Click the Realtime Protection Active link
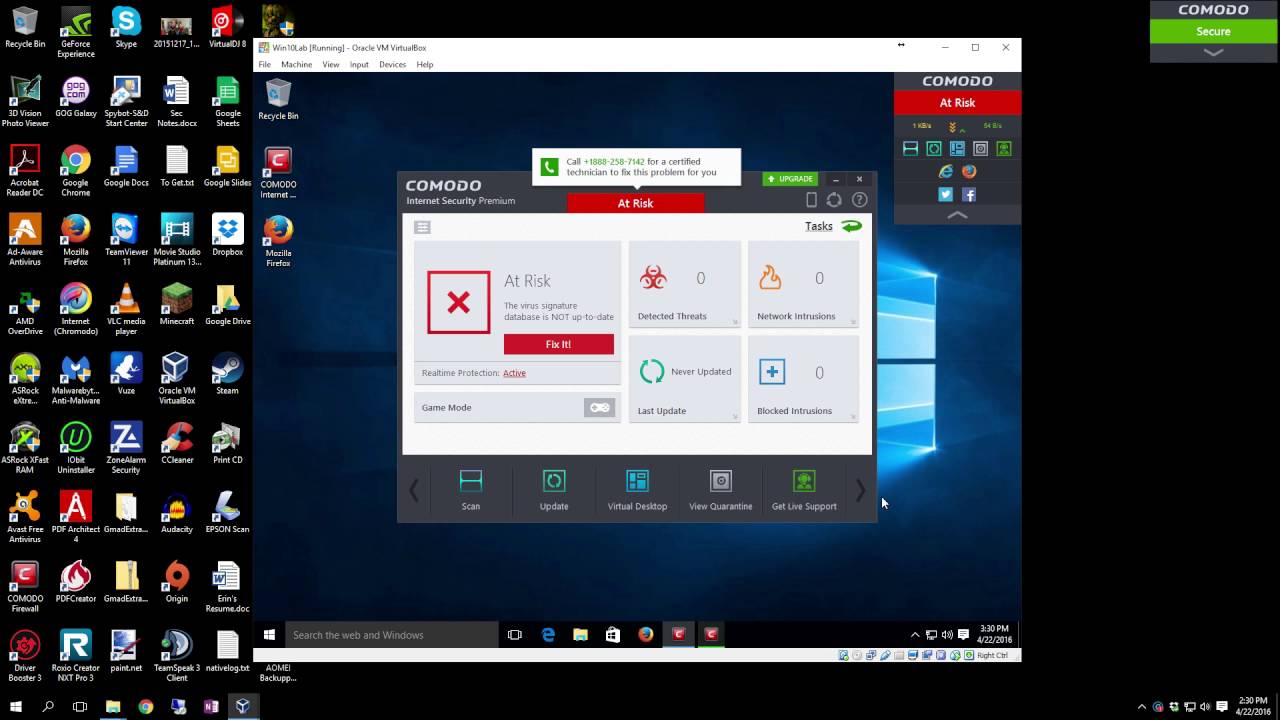 (x=514, y=373)
